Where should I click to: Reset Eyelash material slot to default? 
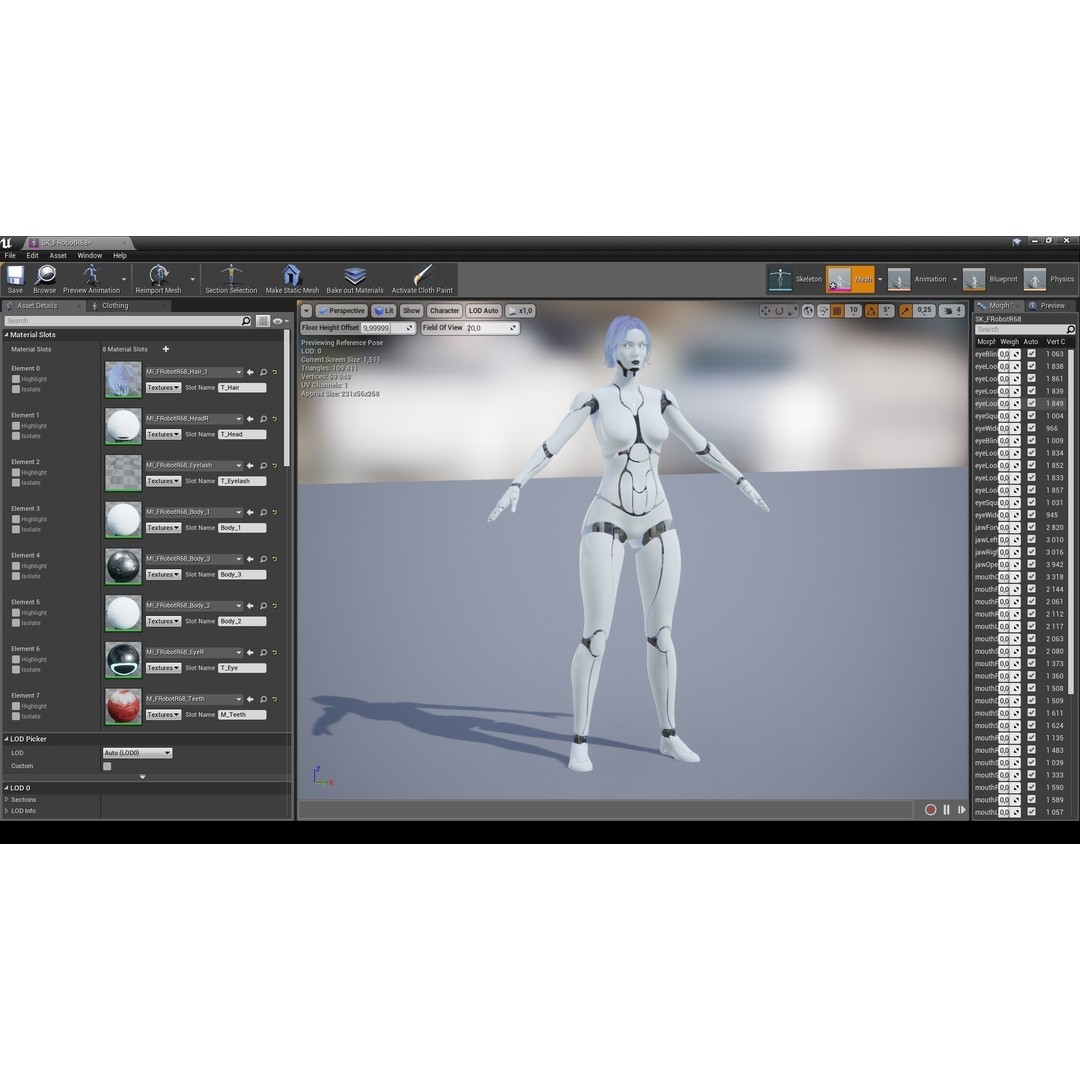274,466
